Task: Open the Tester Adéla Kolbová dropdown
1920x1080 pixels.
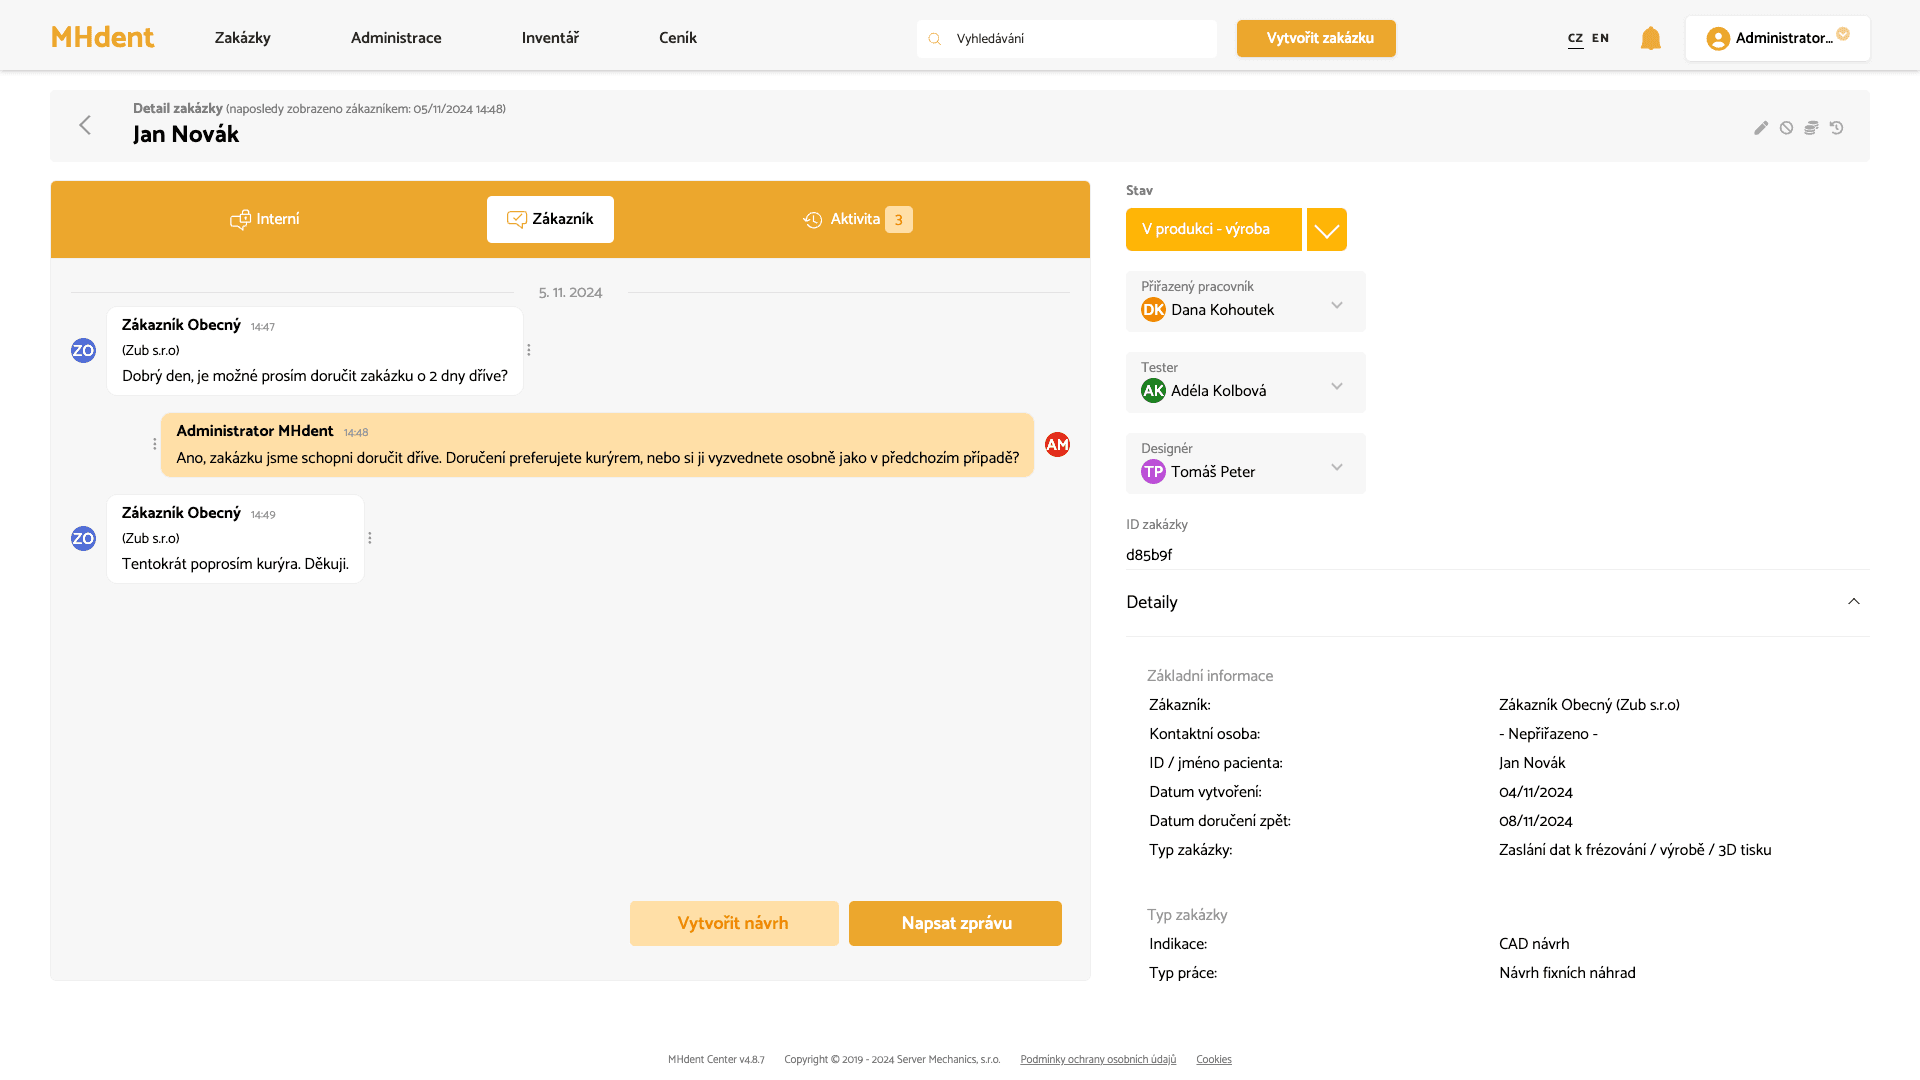Action: pos(1336,386)
